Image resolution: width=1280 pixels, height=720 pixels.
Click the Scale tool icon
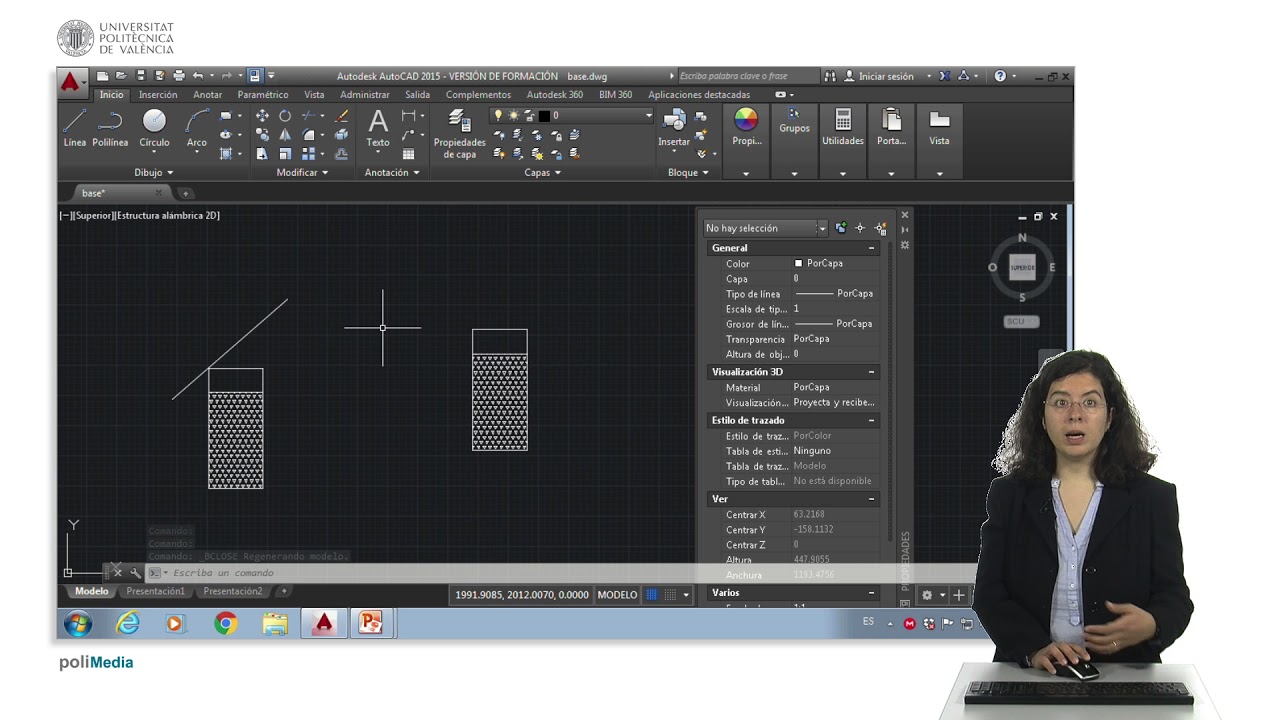coord(285,154)
